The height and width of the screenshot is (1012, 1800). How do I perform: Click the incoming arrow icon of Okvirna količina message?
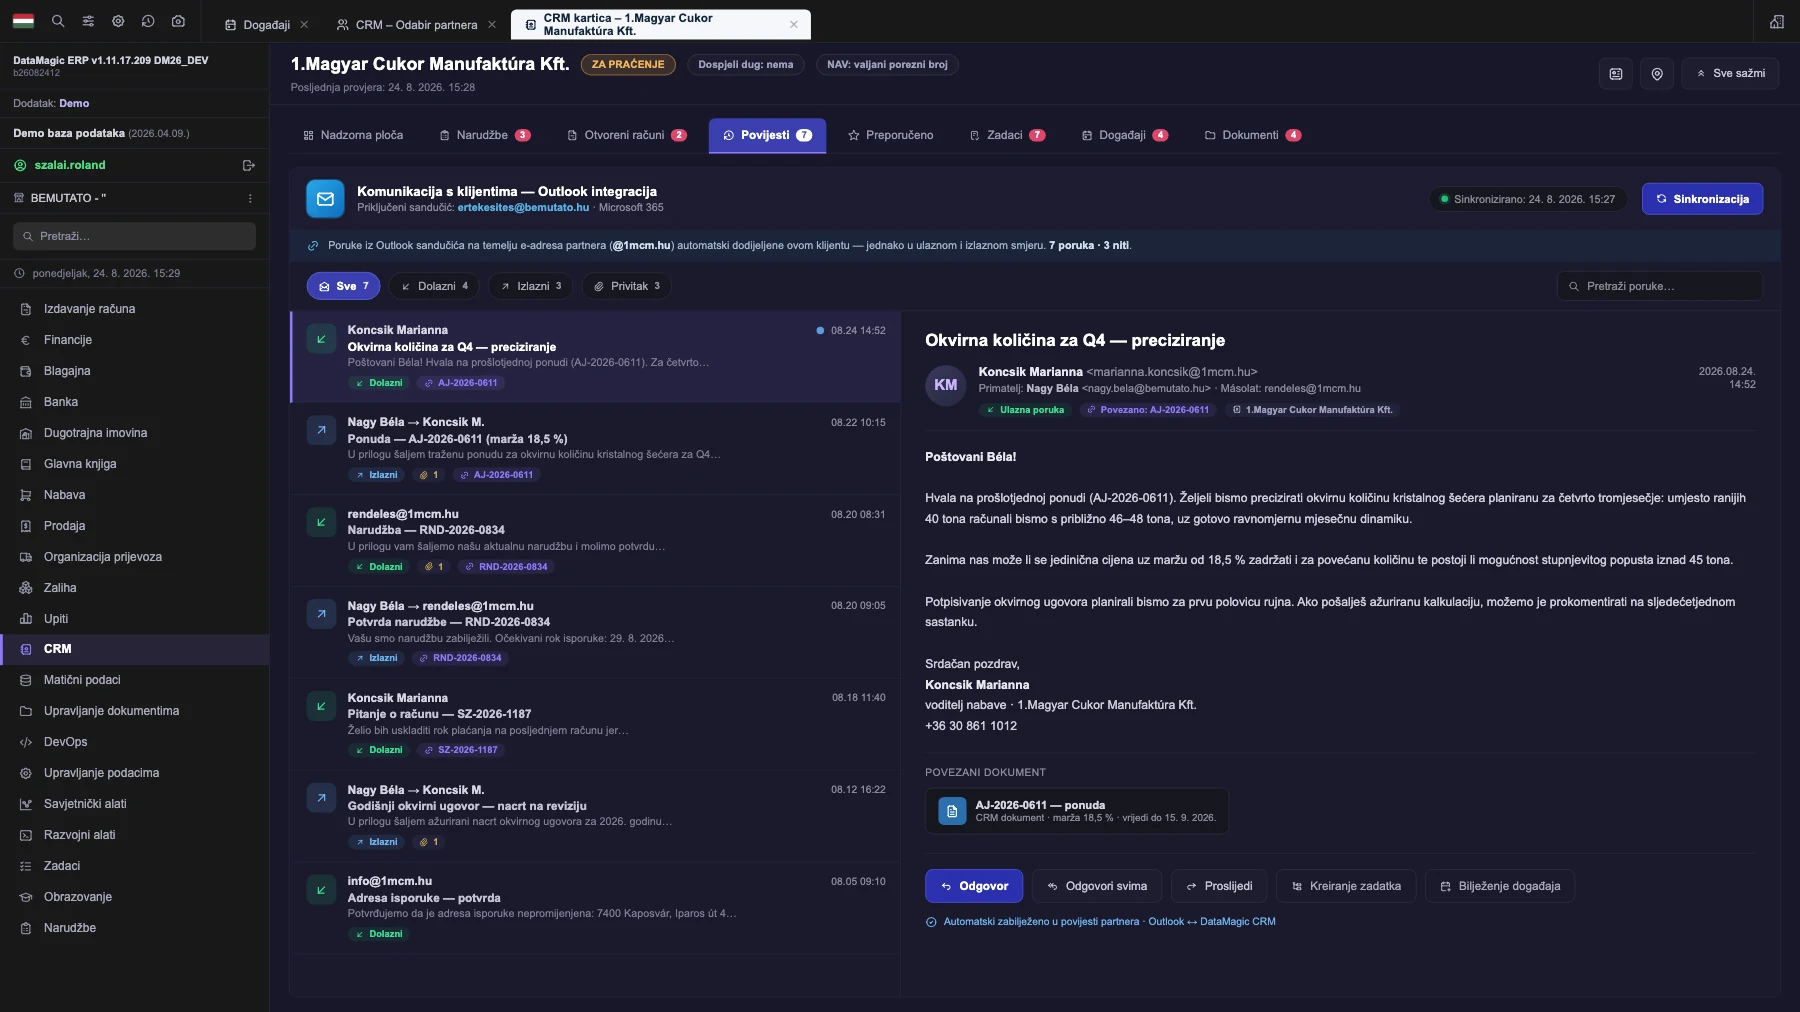[x=321, y=339]
